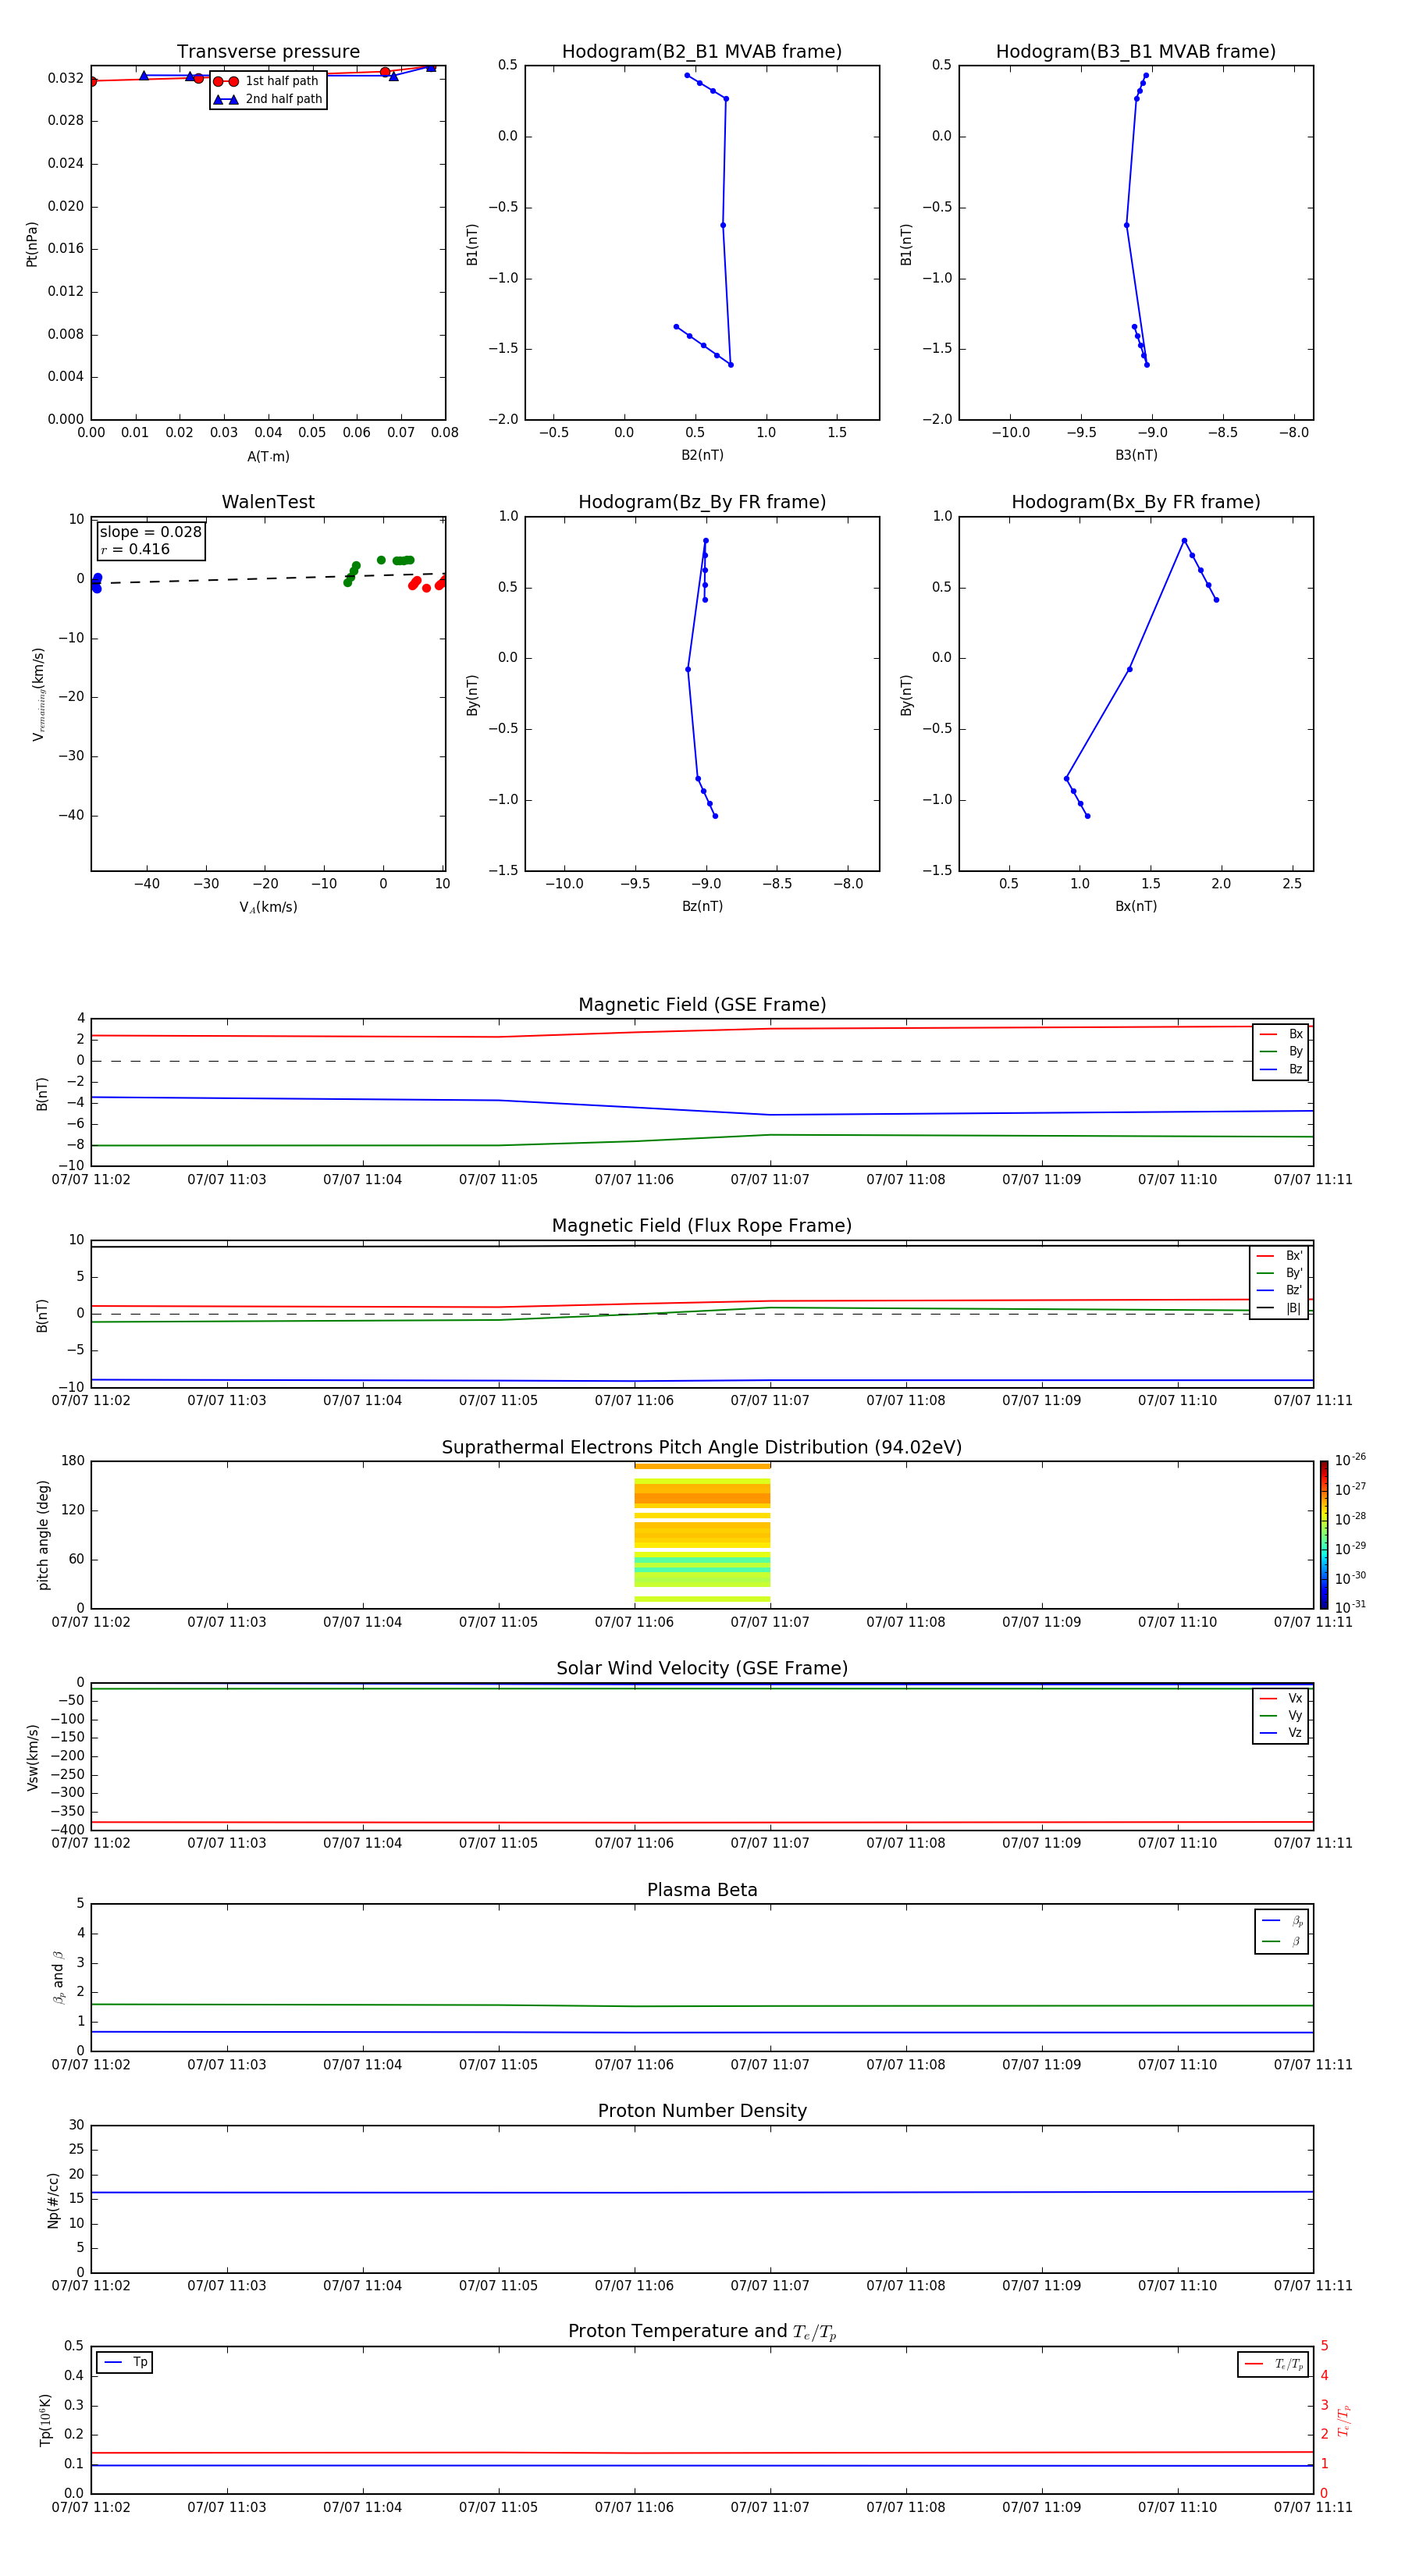The image size is (1405, 2576).
Task: Click the pitch angle color scale bar
Action: [x=1324, y=1535]
